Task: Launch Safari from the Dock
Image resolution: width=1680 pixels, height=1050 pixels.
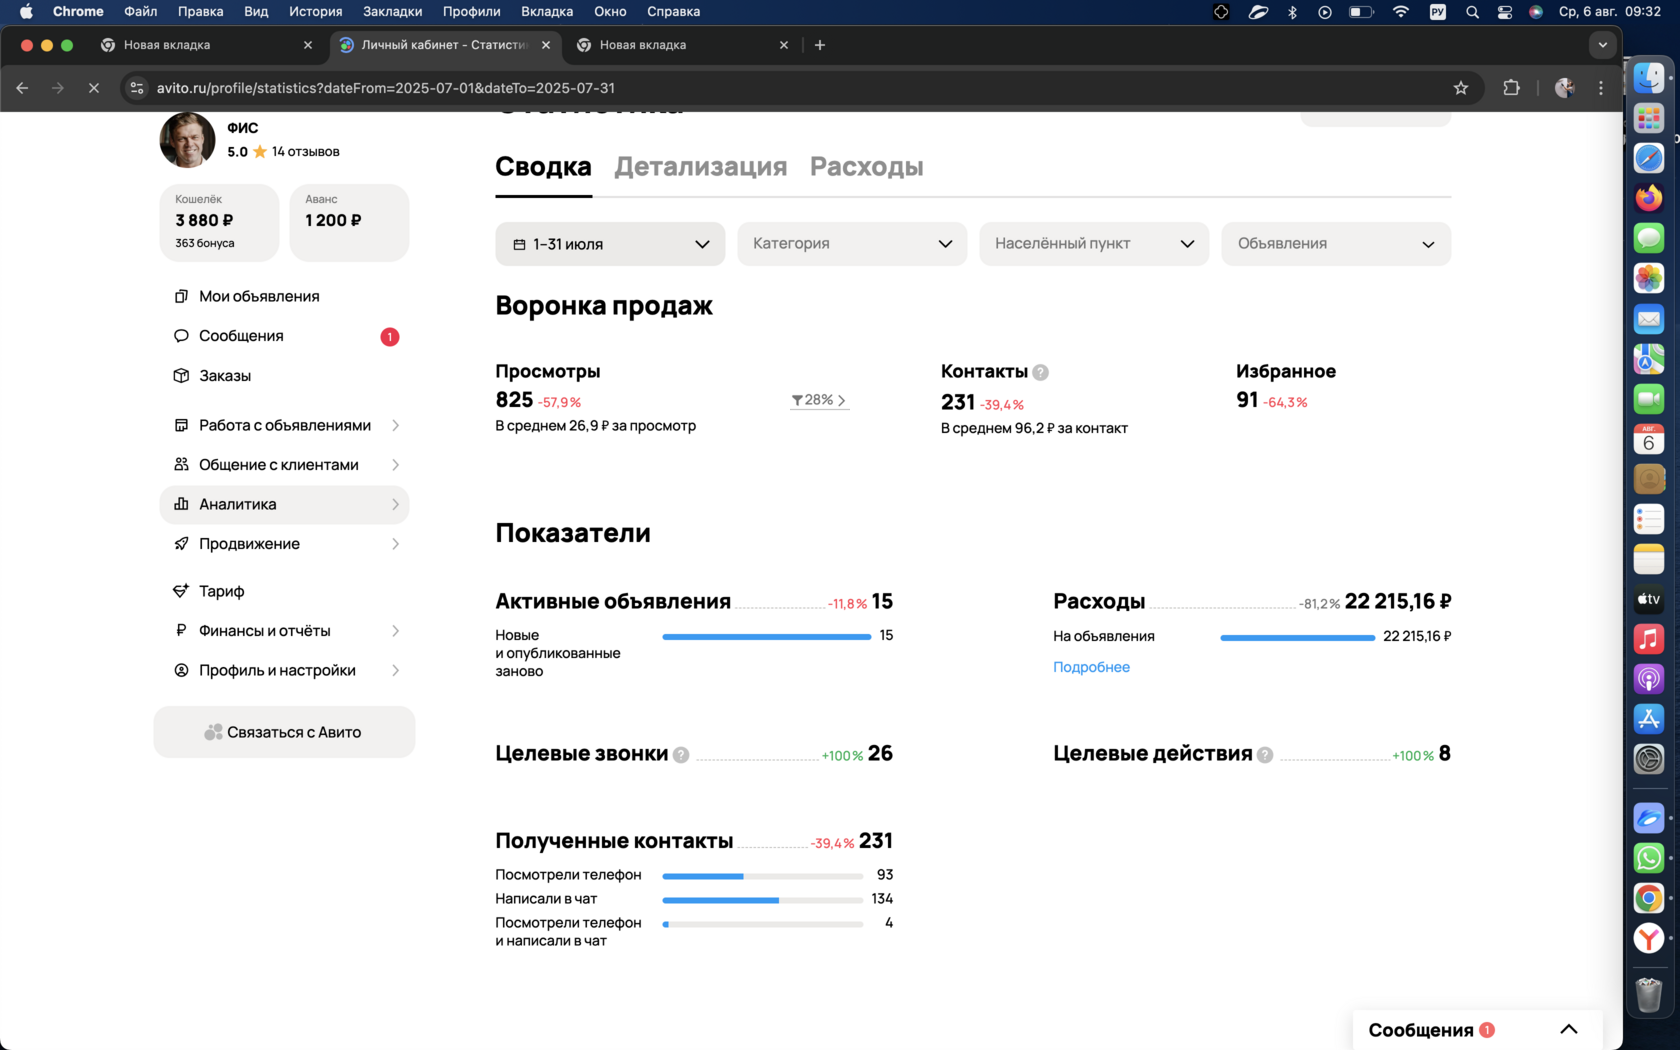Action: [1649, 158]
